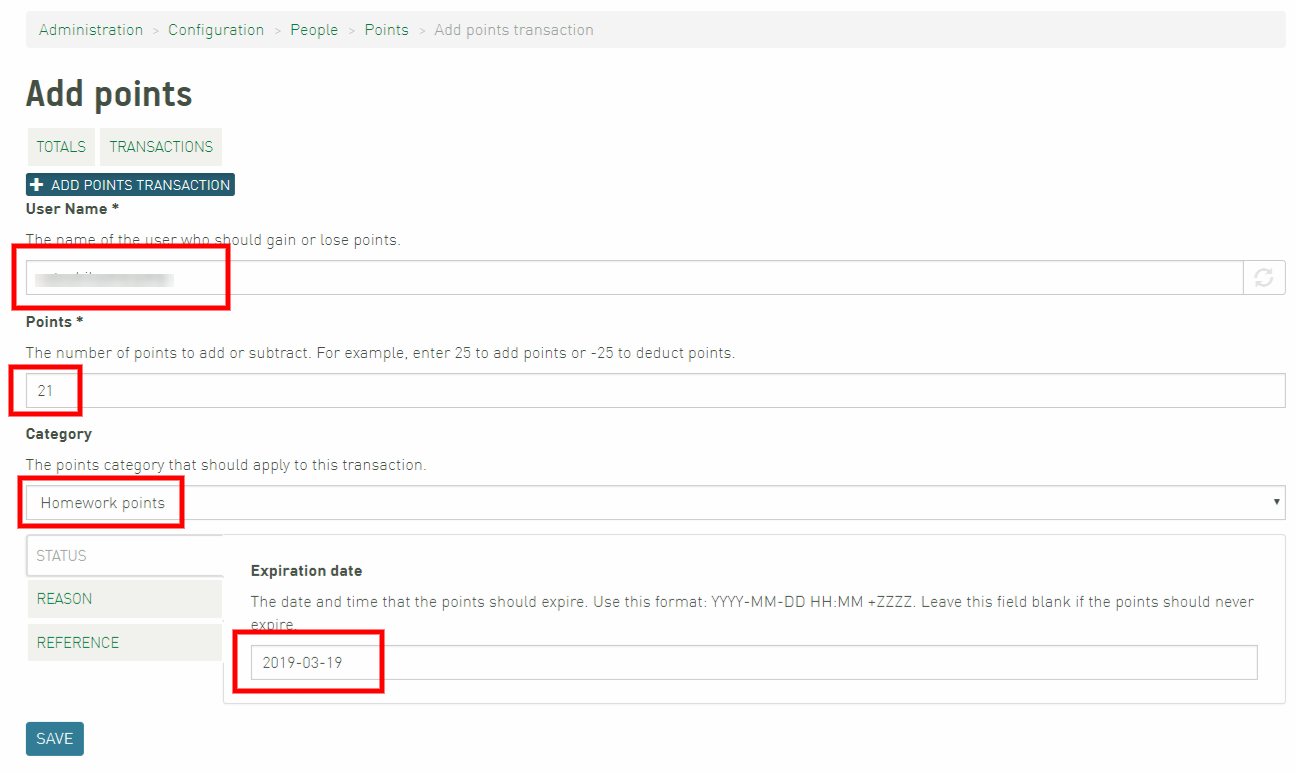
Task: Open the Configuration breadcrumb link
Action: coord(216,30)
